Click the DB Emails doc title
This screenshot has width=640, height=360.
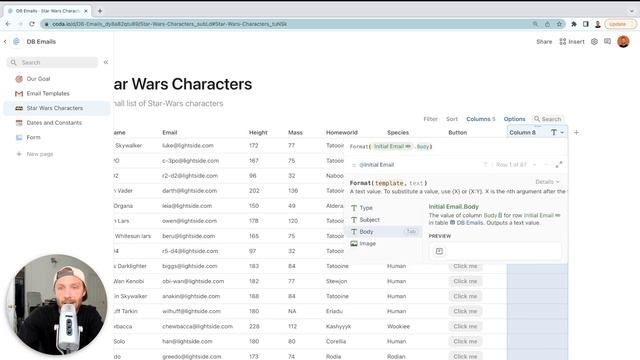41,42
